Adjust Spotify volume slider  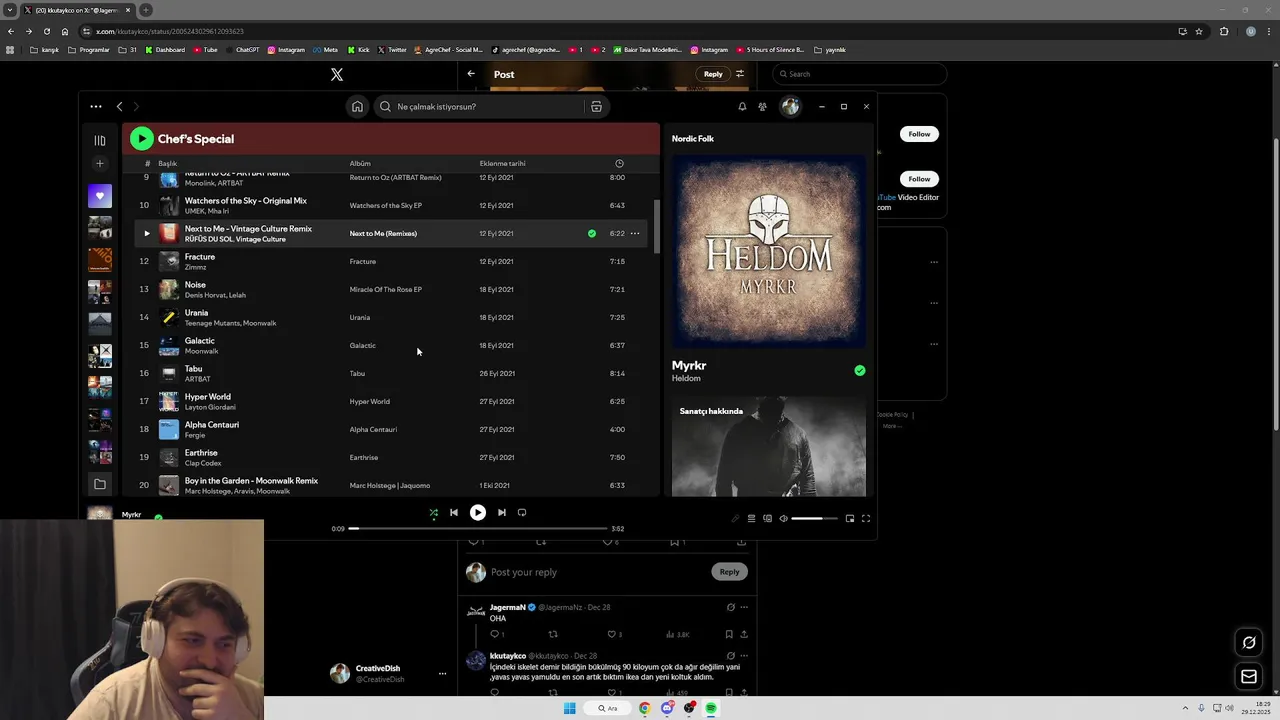(814, 518)
